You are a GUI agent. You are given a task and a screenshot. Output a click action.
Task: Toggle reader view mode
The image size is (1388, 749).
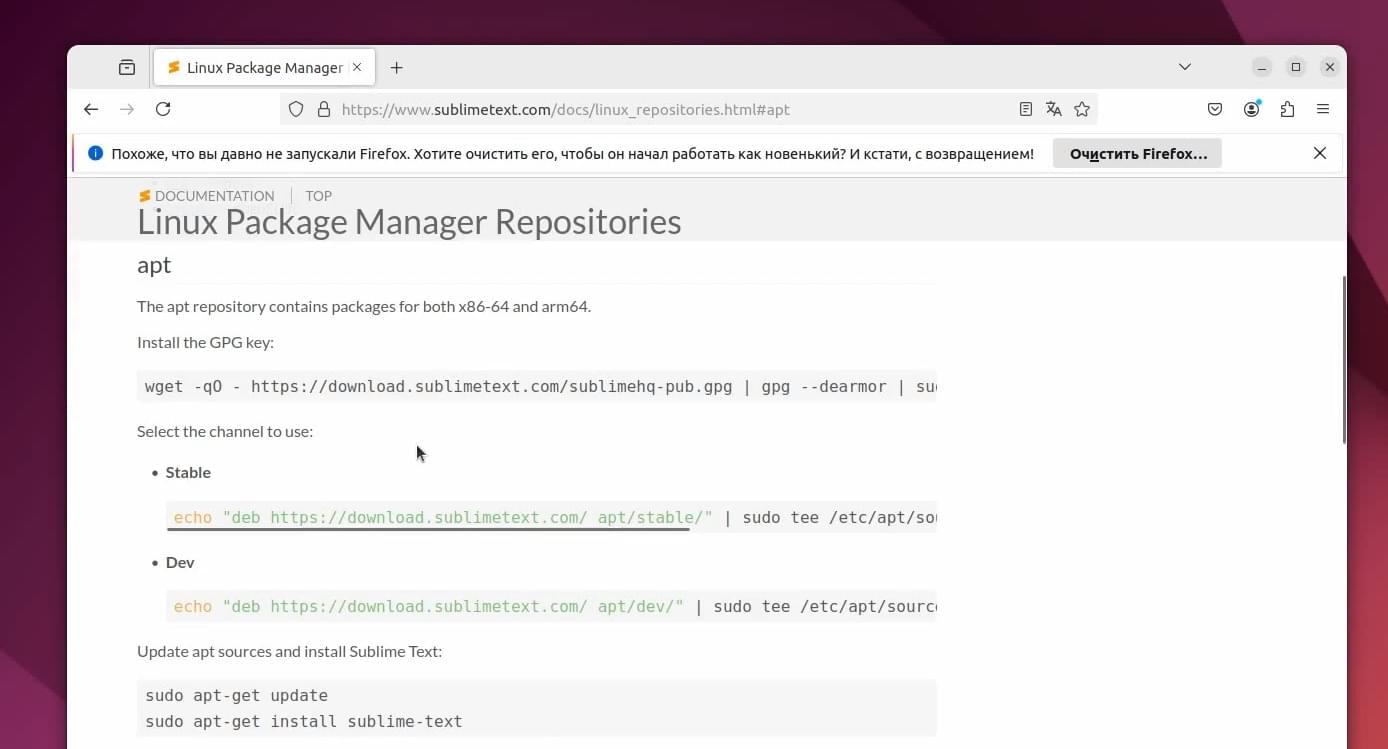1025,109
